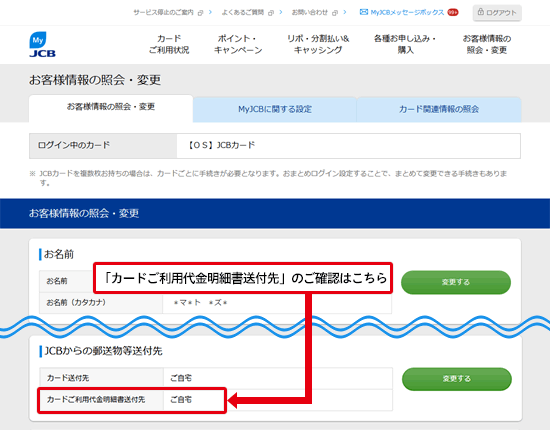Click the MyJCB logo
The height and width of the screenshot is (430, 550).
[42, 45]
